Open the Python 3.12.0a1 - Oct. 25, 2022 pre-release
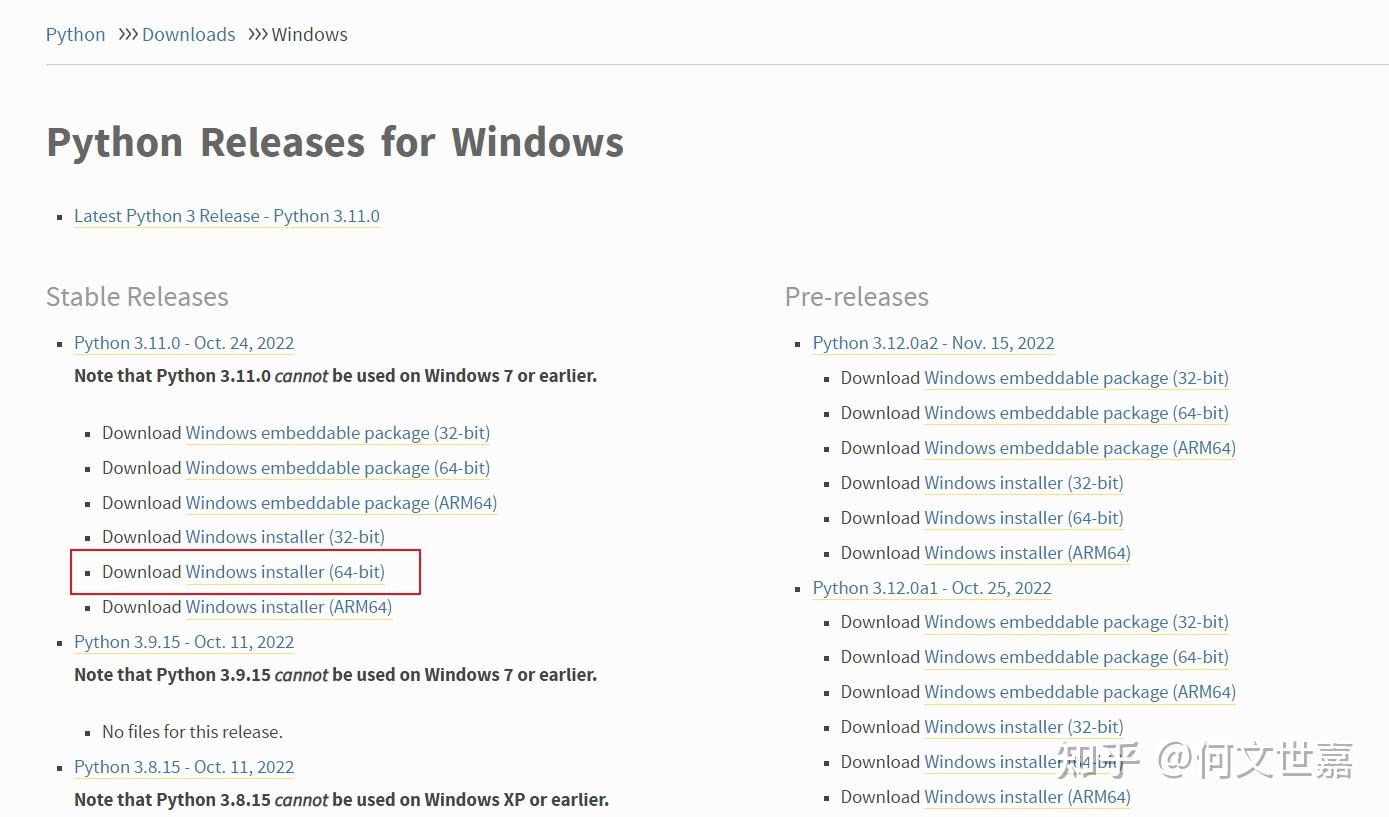 point(932,588)
